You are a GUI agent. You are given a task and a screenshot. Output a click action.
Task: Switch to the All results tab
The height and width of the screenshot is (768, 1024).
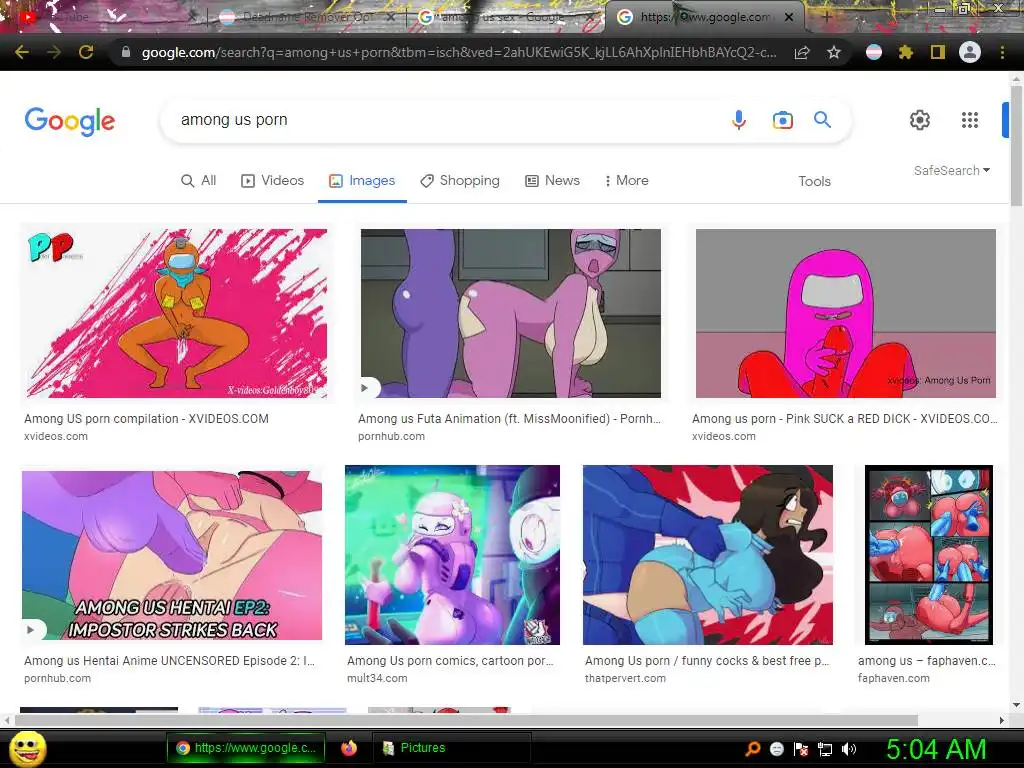199,181
